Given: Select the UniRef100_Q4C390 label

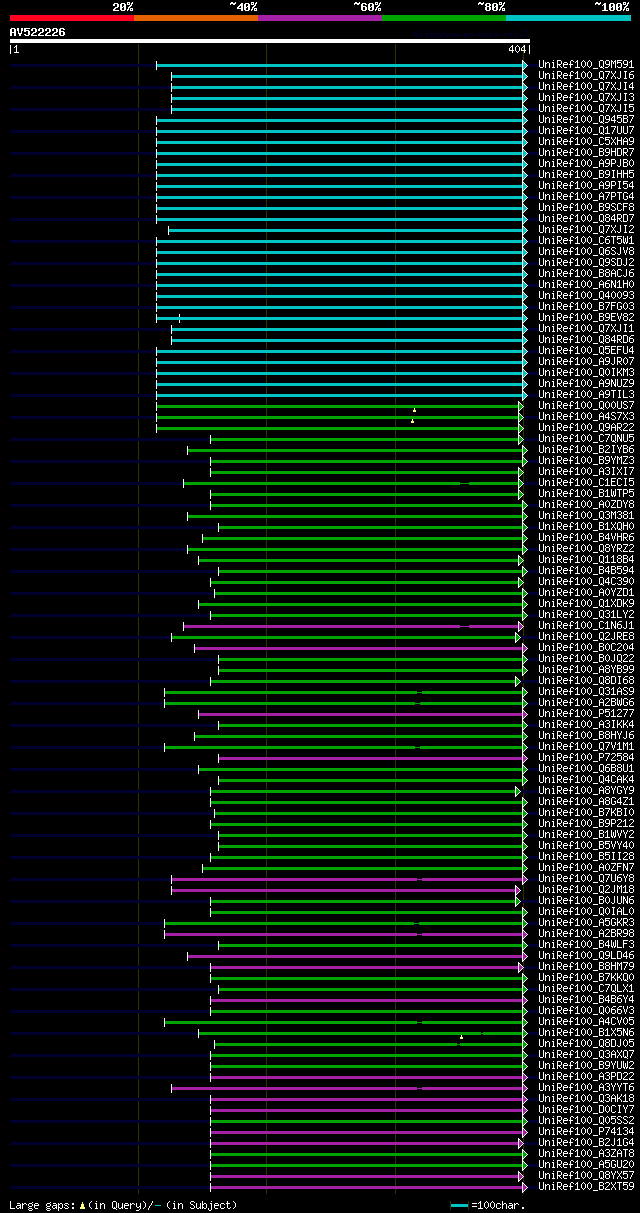Looking at the screenshot, I should 586,582.
